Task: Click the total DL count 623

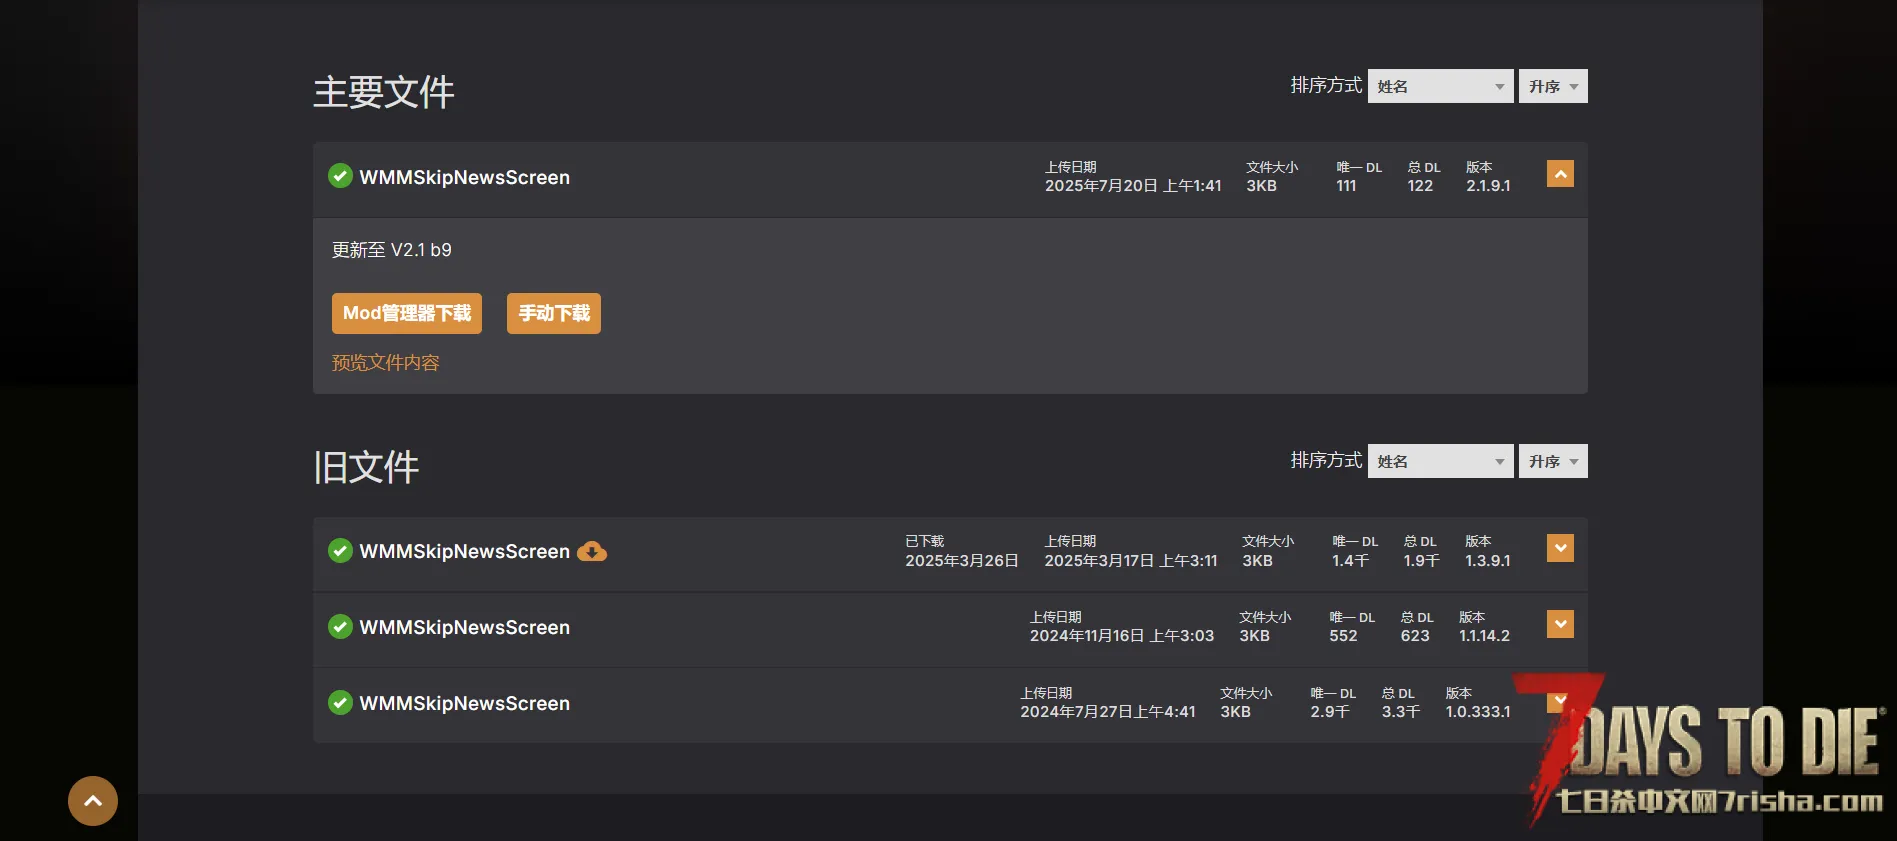Action: 1415,636
